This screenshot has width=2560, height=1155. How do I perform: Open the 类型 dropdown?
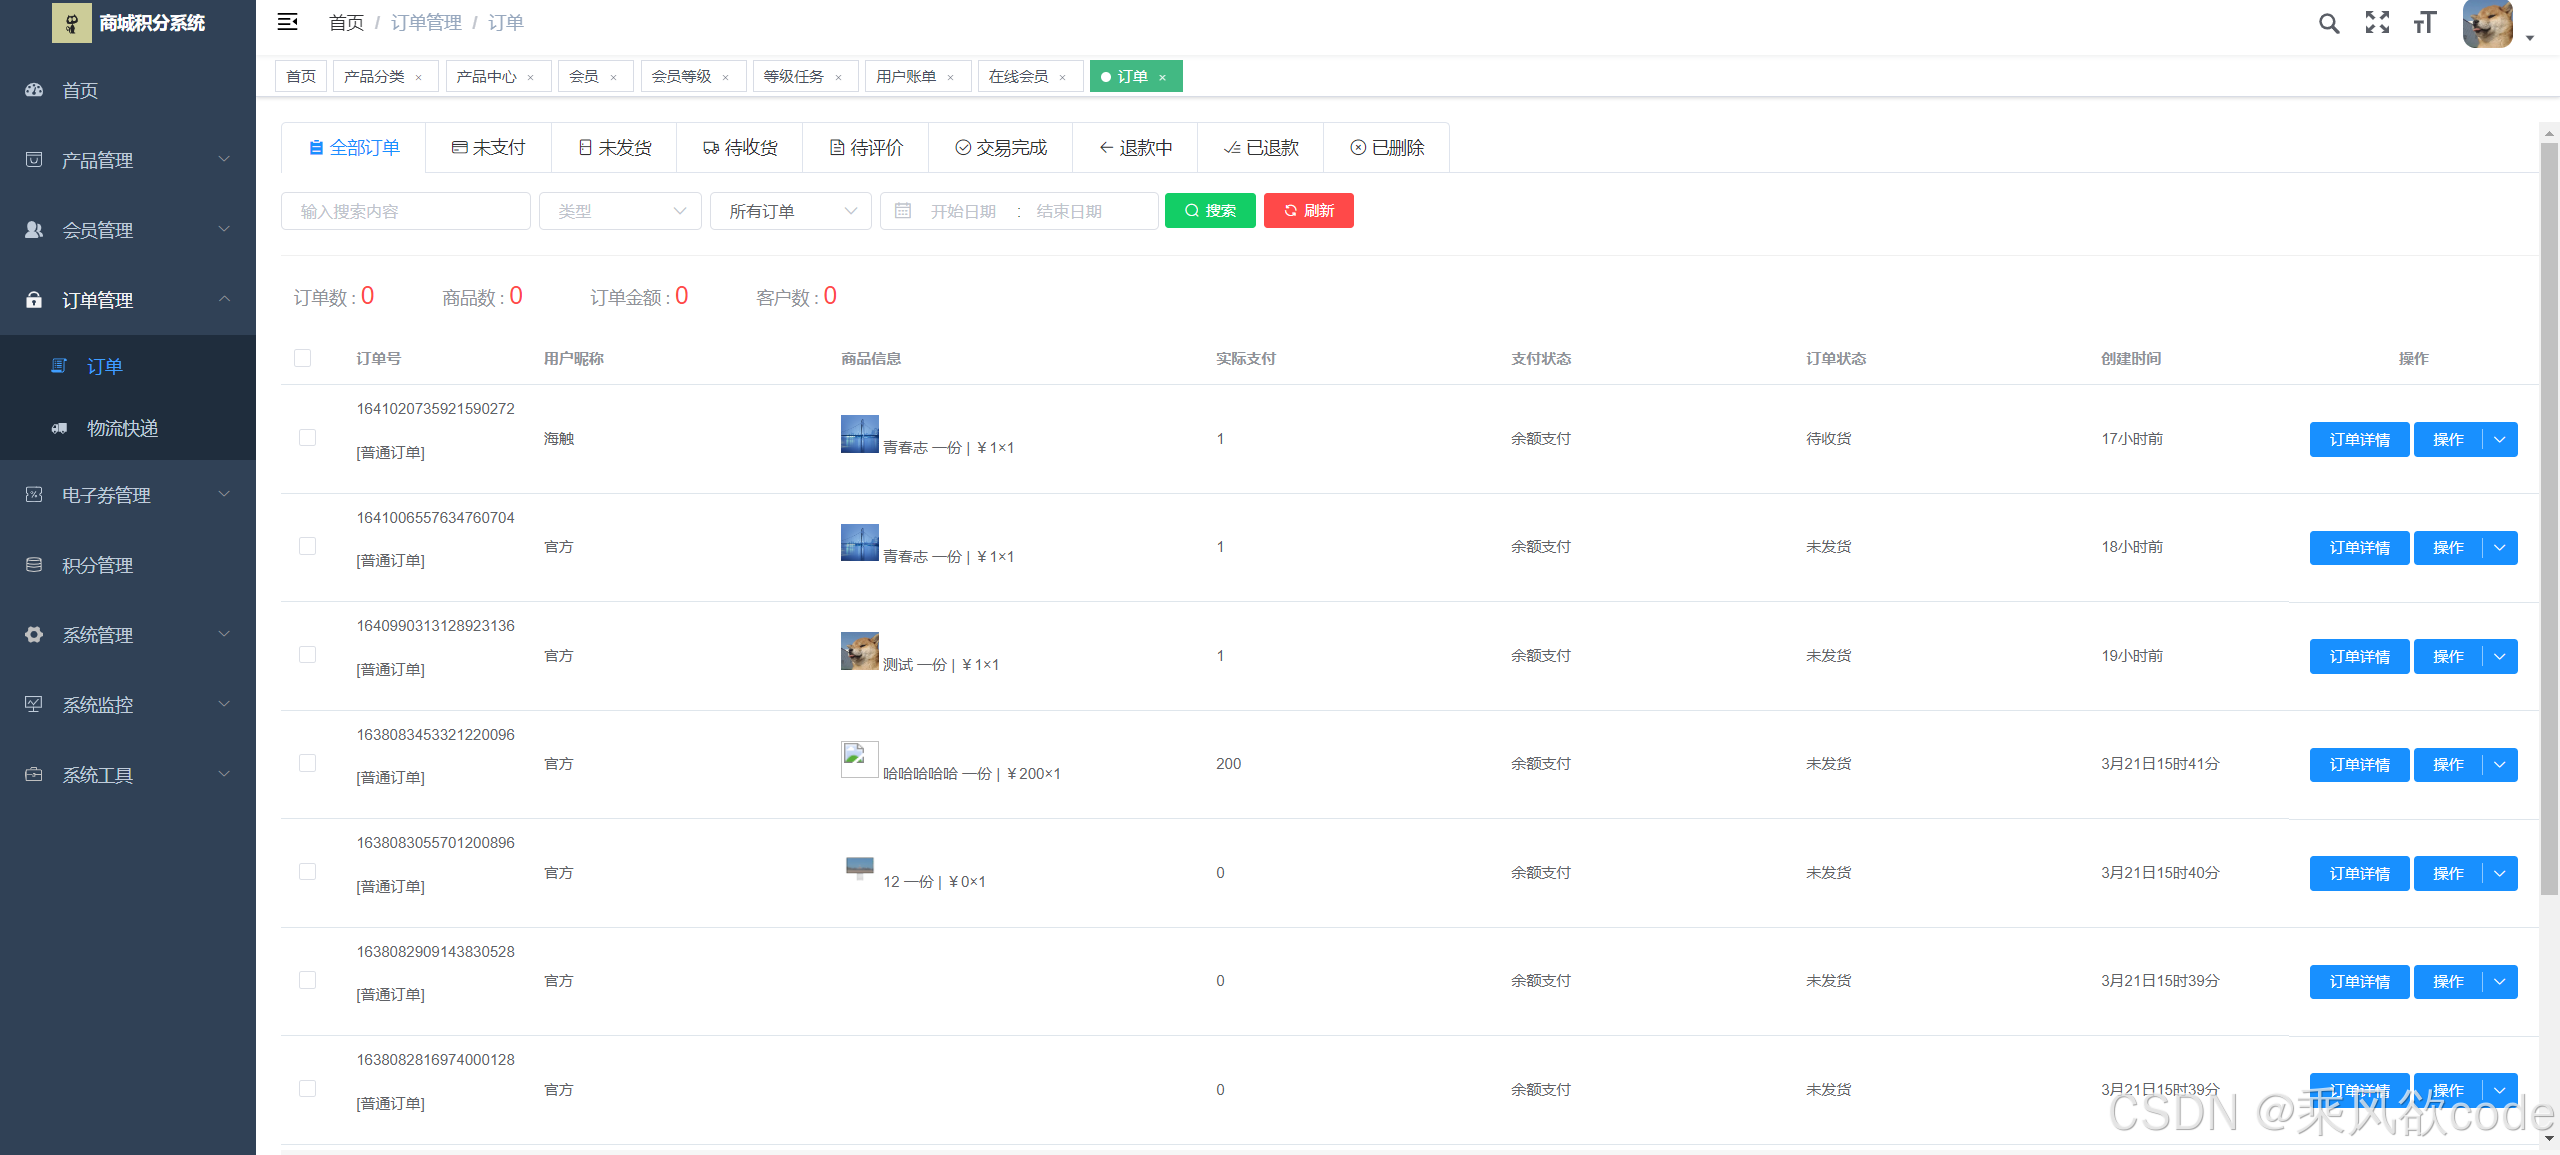pyautogui.click(x=620, y=210)
